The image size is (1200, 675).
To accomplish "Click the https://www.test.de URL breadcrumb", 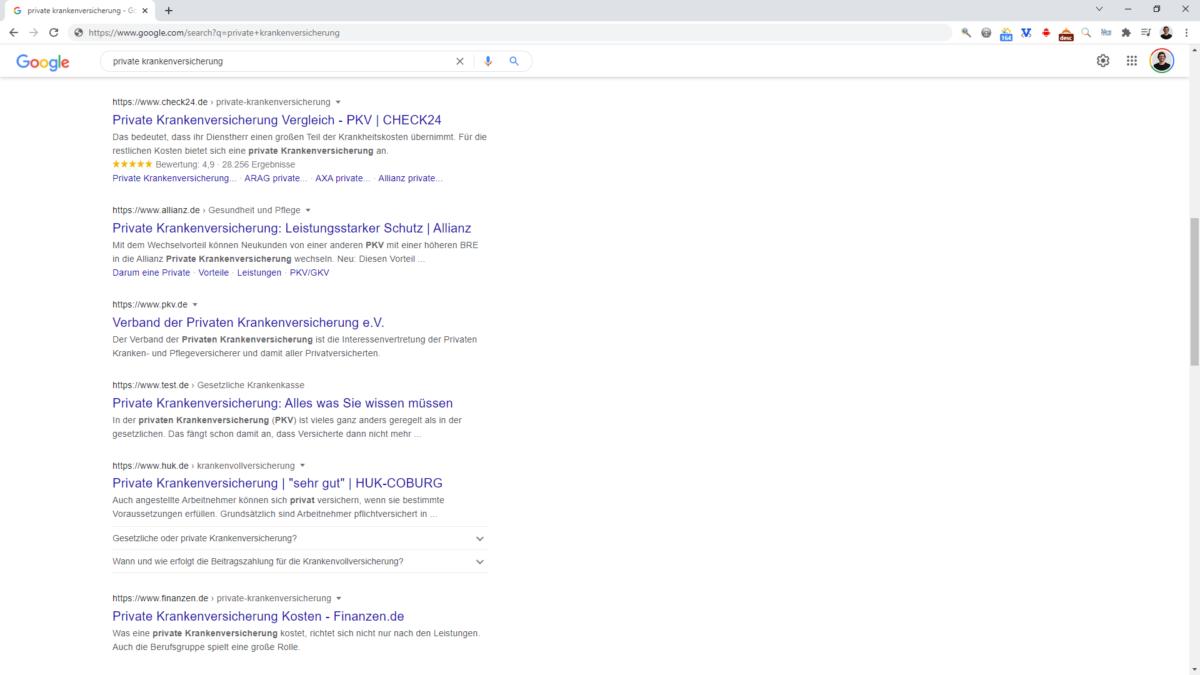I will click(151, 385).
